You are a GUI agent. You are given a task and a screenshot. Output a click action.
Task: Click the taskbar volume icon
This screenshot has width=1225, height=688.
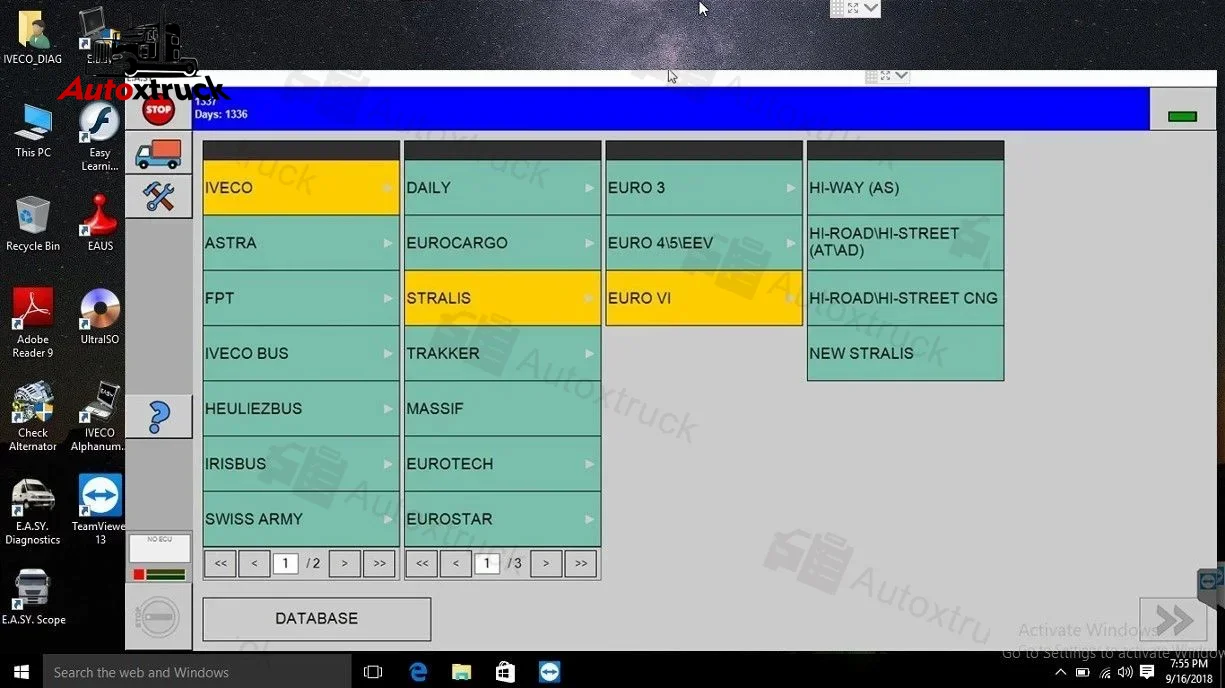[1125, 672]
